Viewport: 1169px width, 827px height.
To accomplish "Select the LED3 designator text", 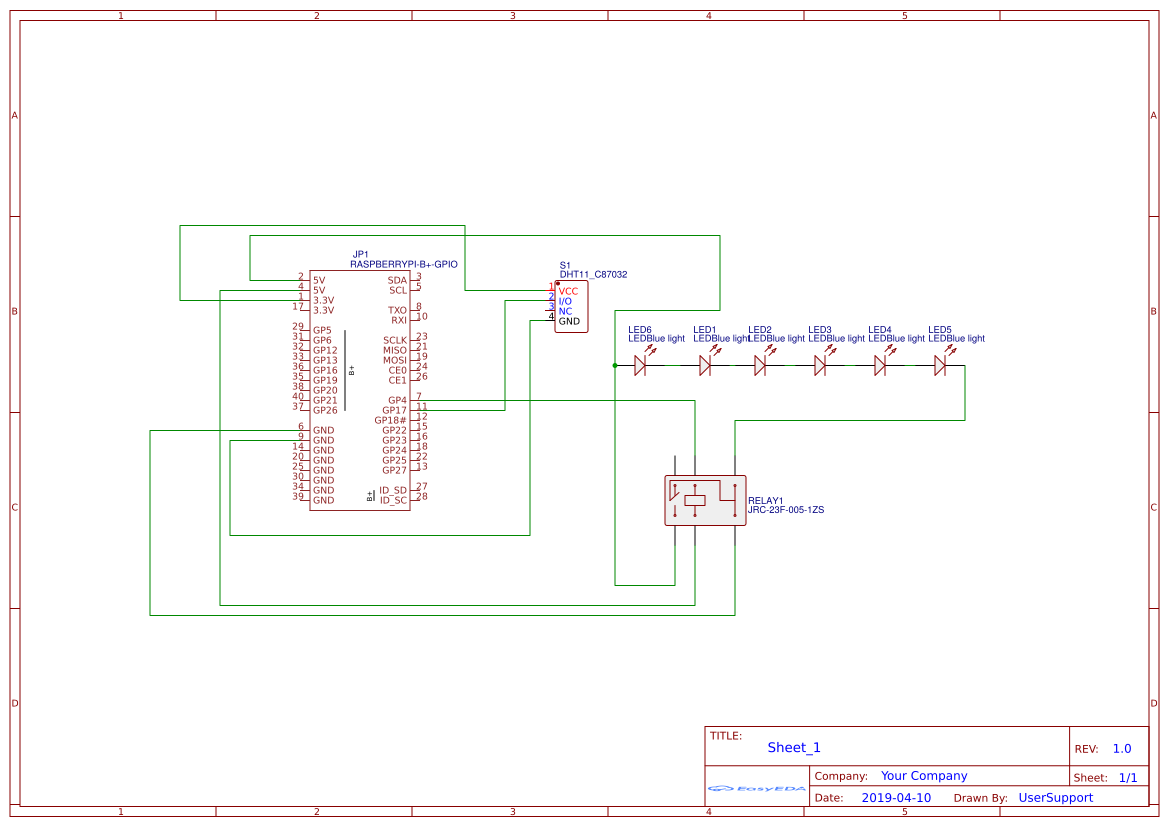I will click(820, 330).
